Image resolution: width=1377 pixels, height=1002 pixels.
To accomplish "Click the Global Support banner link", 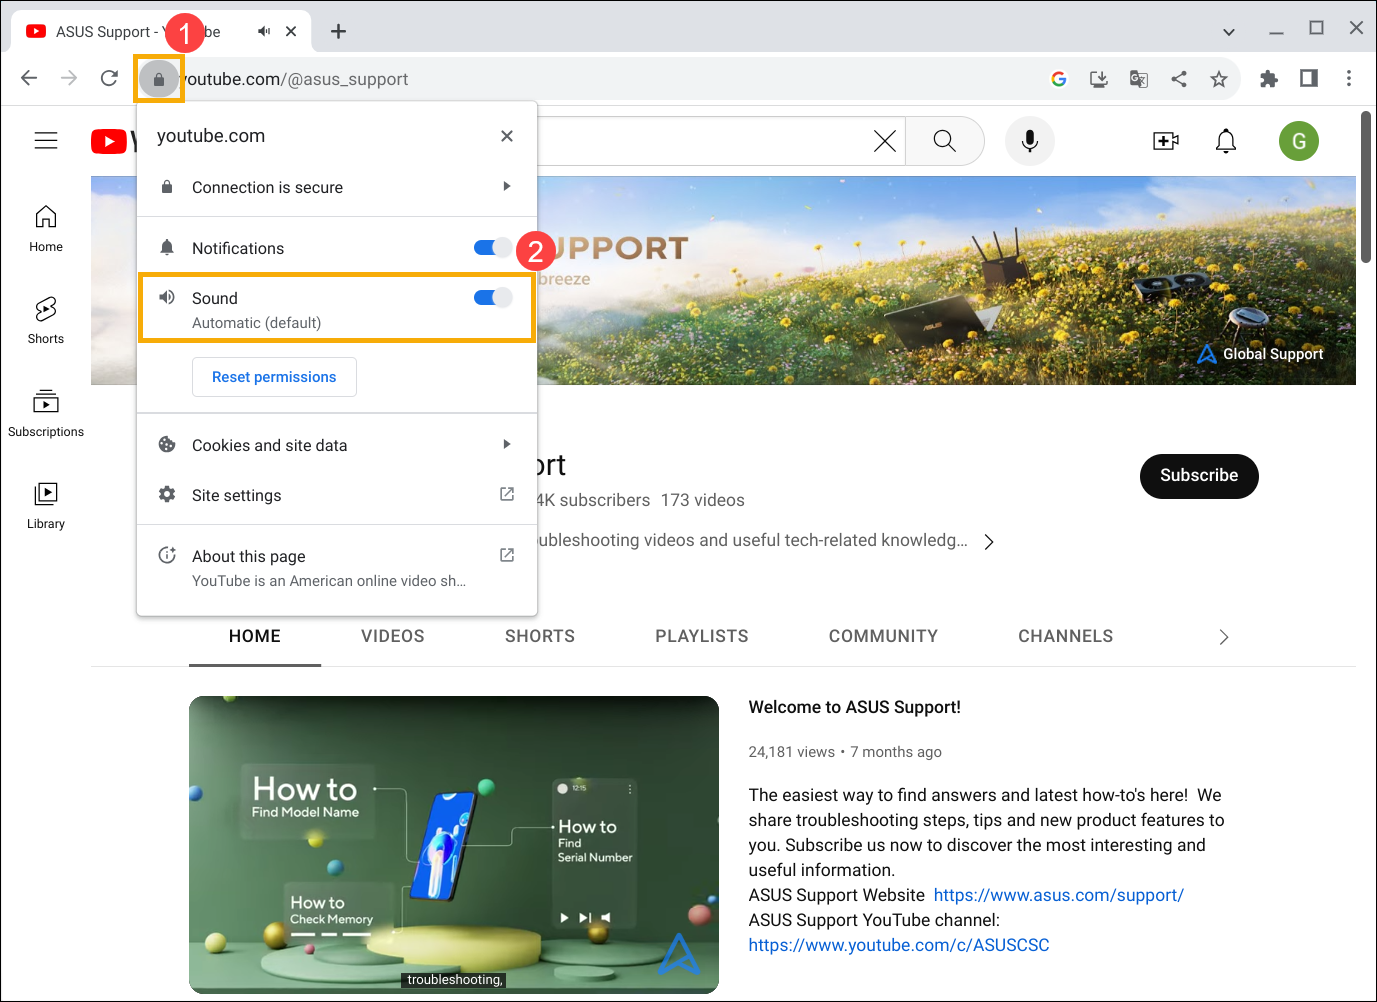I will 1260,354.
